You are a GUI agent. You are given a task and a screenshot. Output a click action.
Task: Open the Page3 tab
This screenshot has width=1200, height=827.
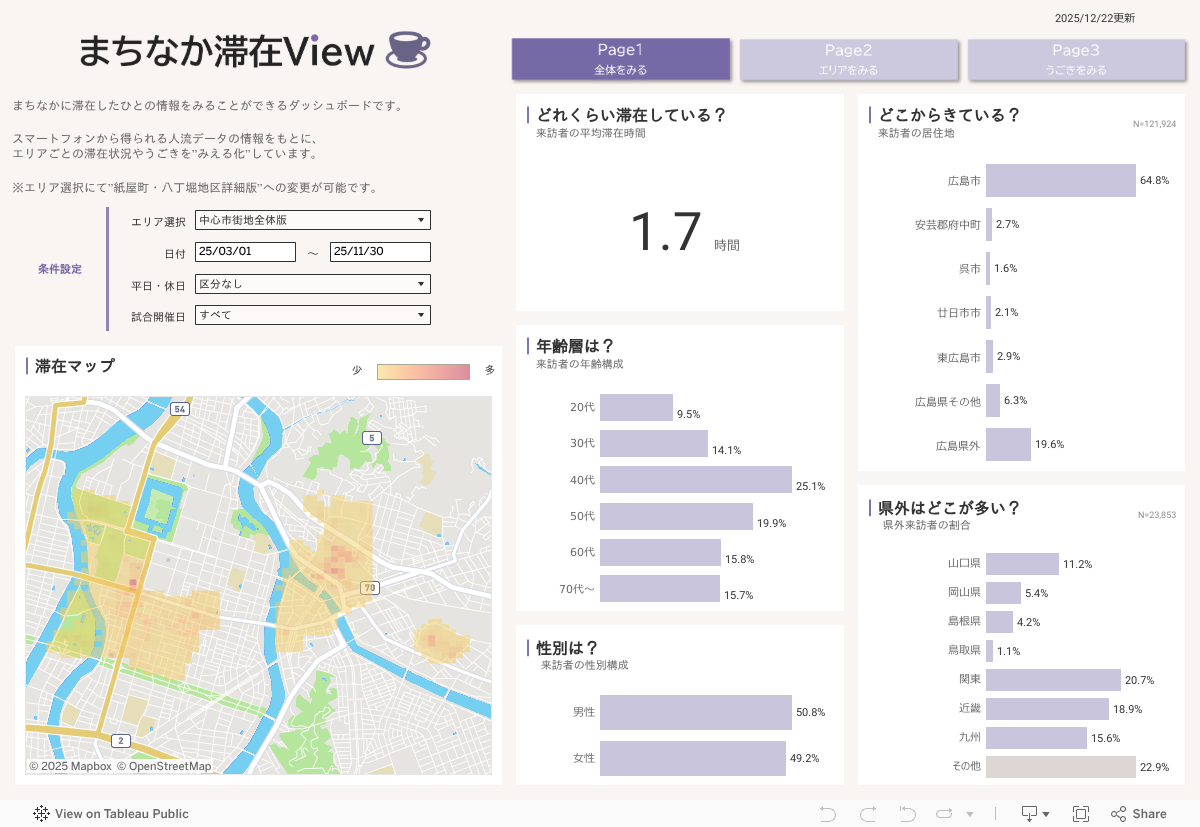click(1076, 59)
